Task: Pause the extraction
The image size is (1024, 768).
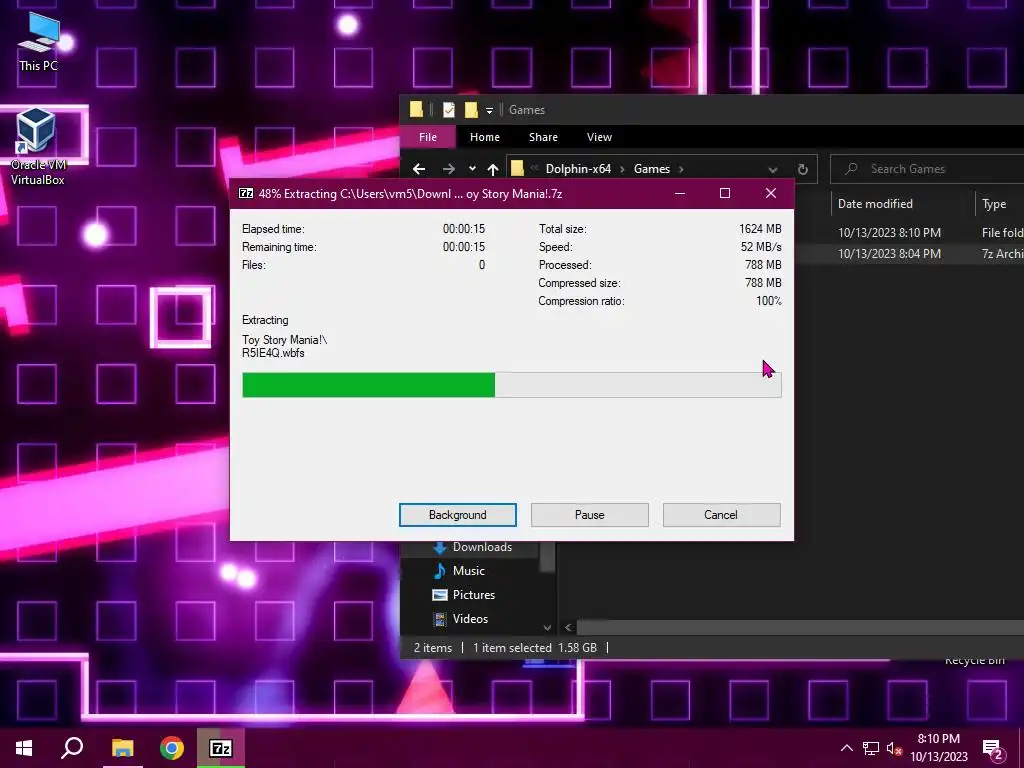Action: point(589,515)
